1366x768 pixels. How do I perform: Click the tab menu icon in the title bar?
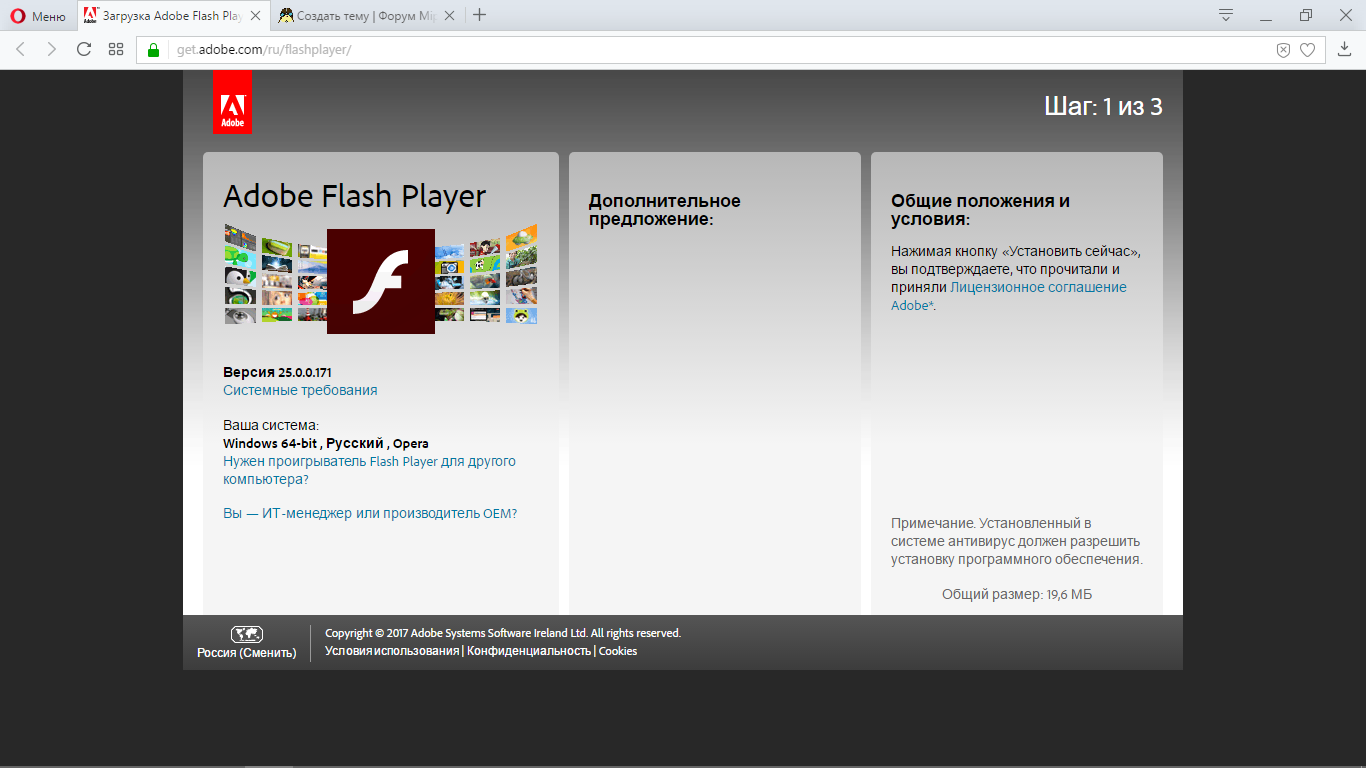pos(1226,14)
